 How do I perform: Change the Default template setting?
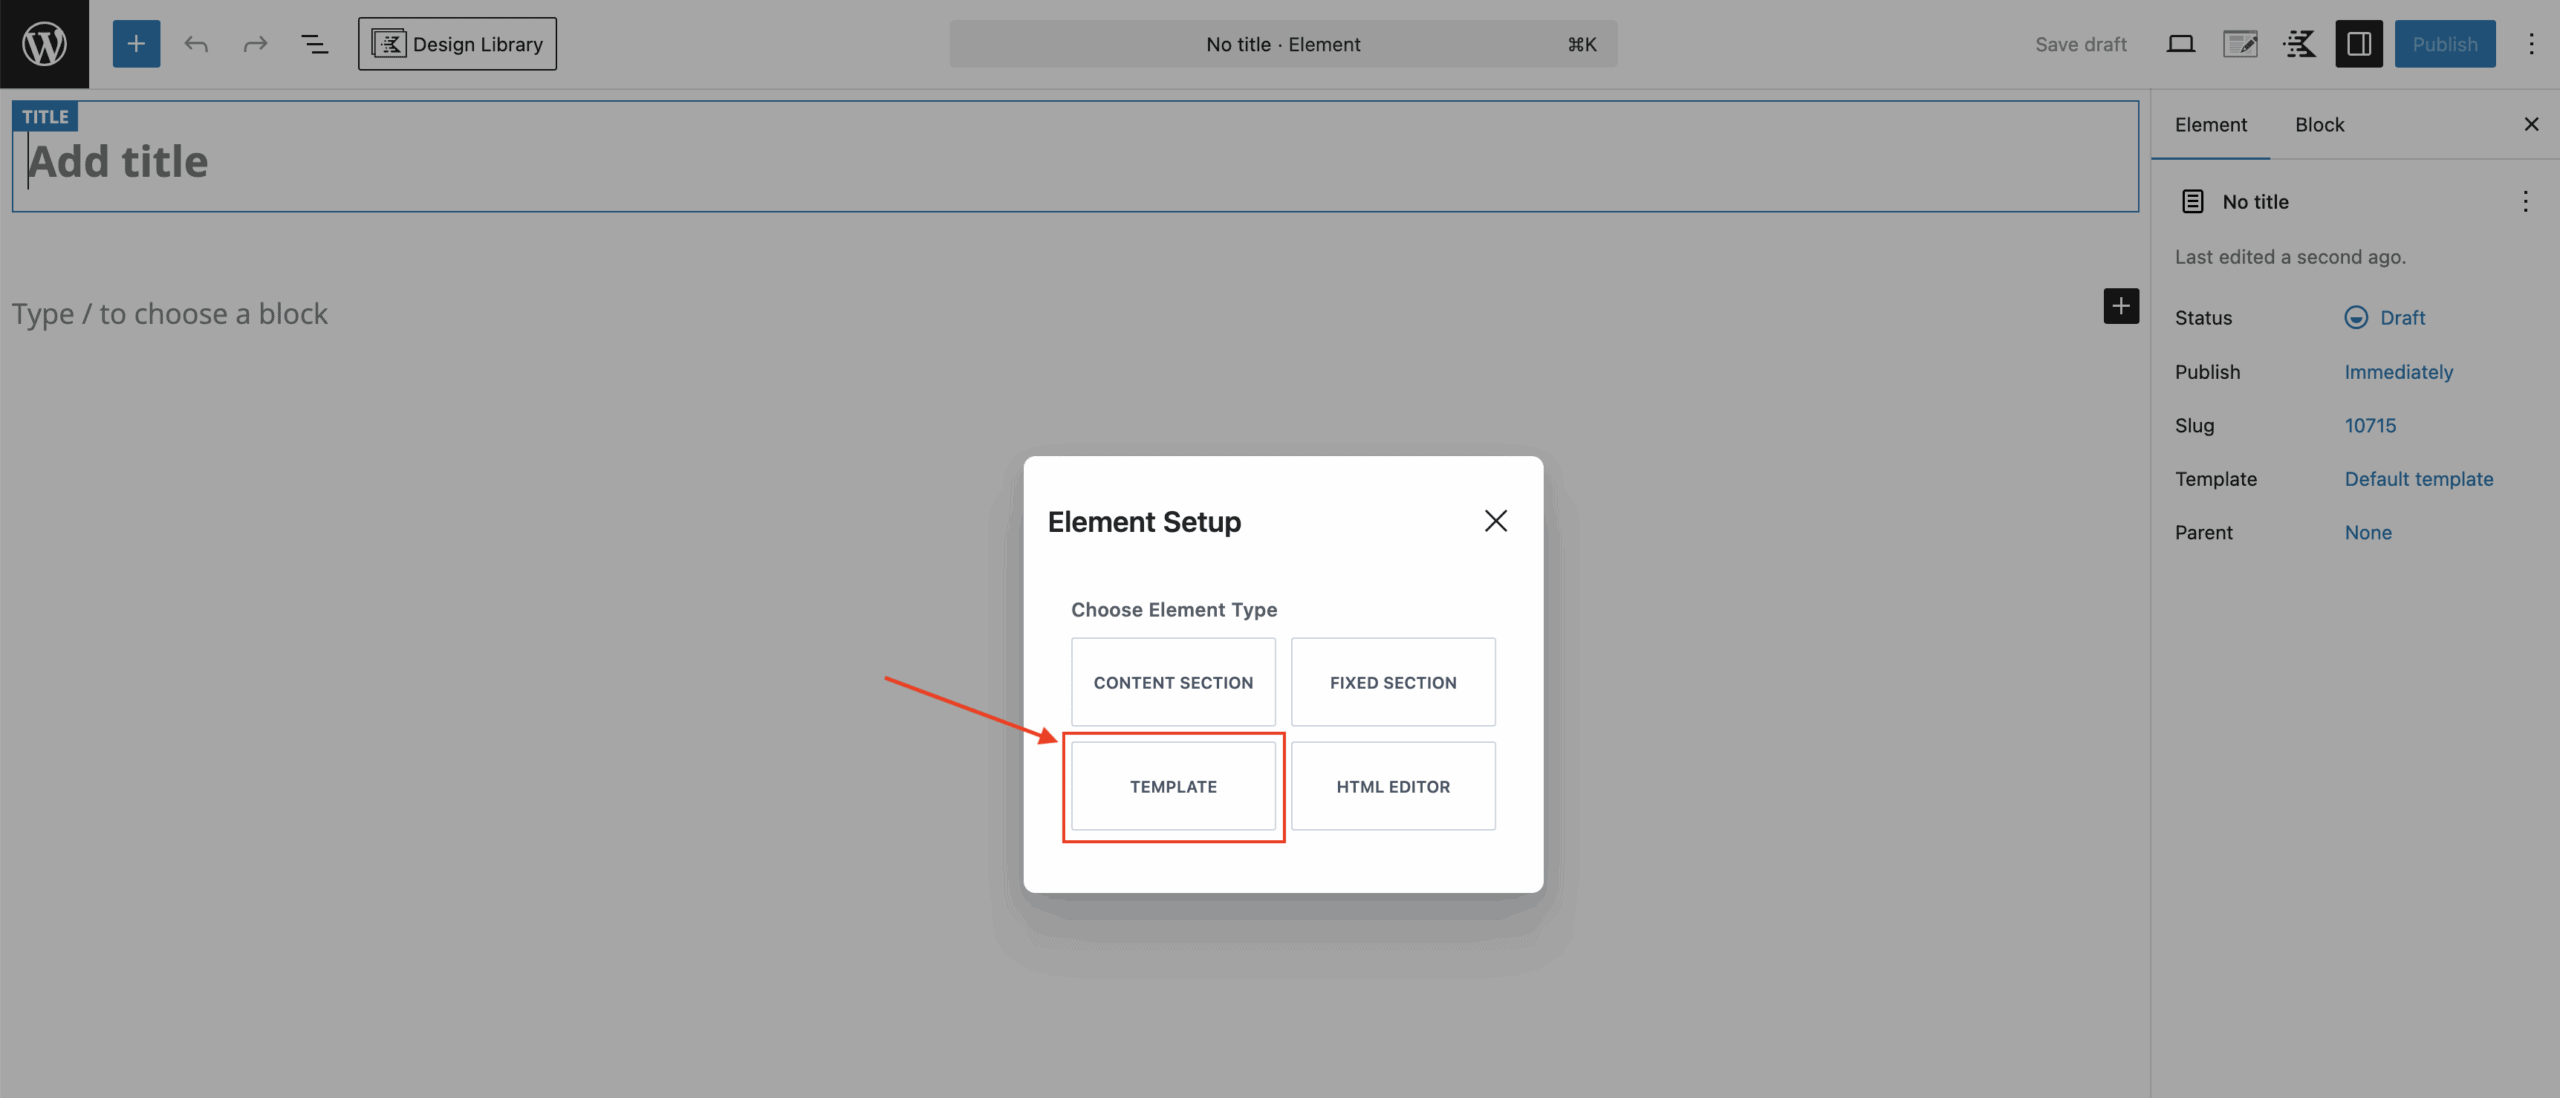(x=2419, y=478)
